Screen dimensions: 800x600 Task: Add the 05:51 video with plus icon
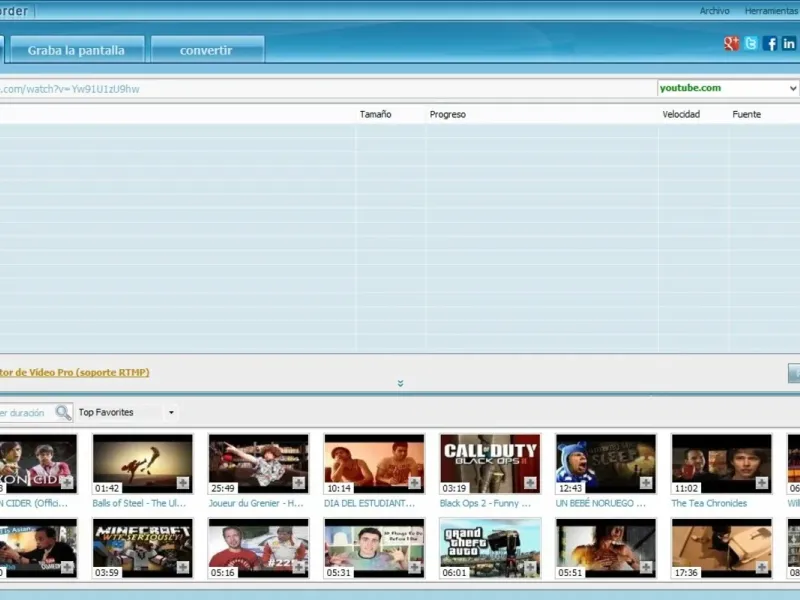(x=646, y=567)
